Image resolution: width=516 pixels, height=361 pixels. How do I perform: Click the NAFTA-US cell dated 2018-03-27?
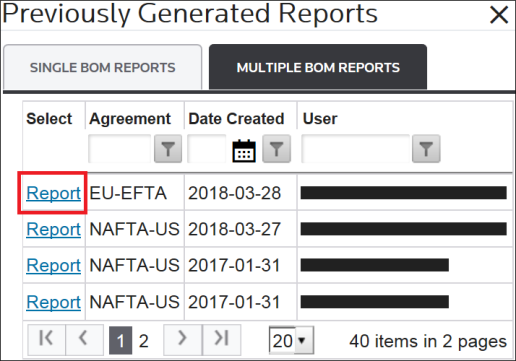click(x=135, y=229)
